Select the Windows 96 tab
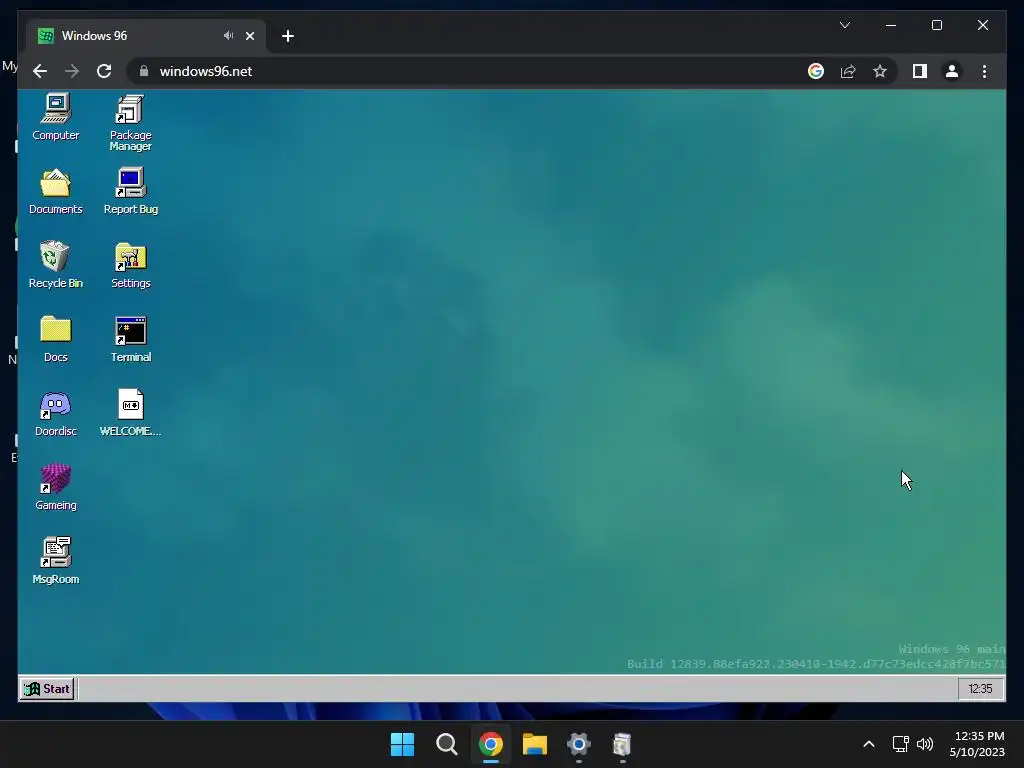 [x=145, y=36]
